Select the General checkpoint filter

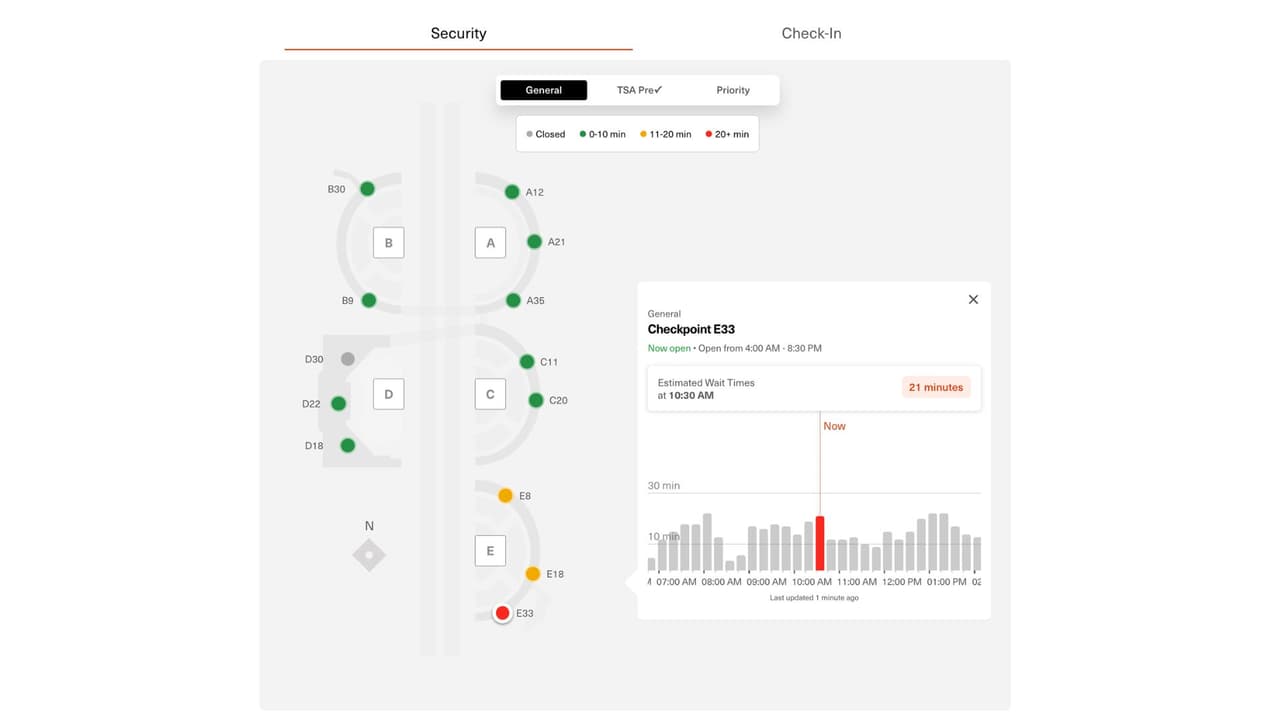pyautogui.click(x=543, y=90)
